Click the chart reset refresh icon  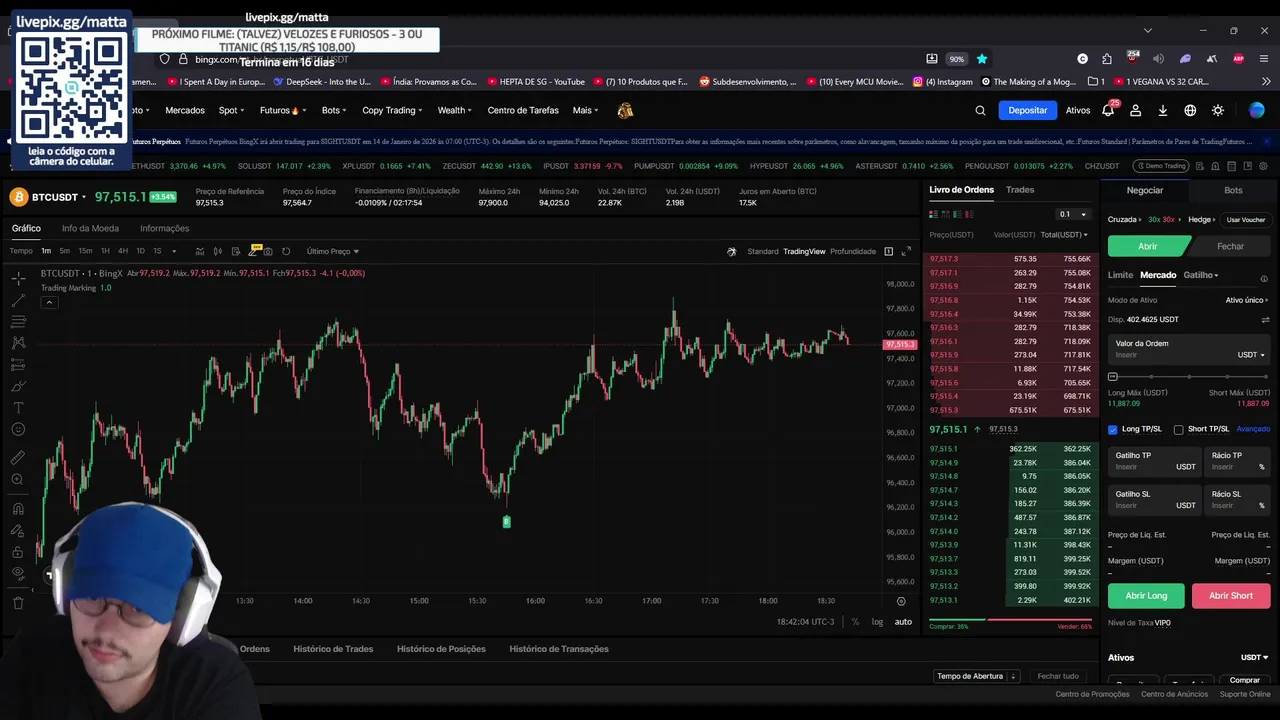[286, 251]
